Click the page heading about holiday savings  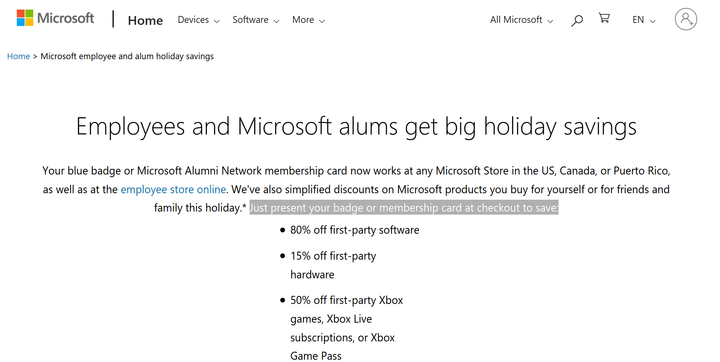pos(356,126)
